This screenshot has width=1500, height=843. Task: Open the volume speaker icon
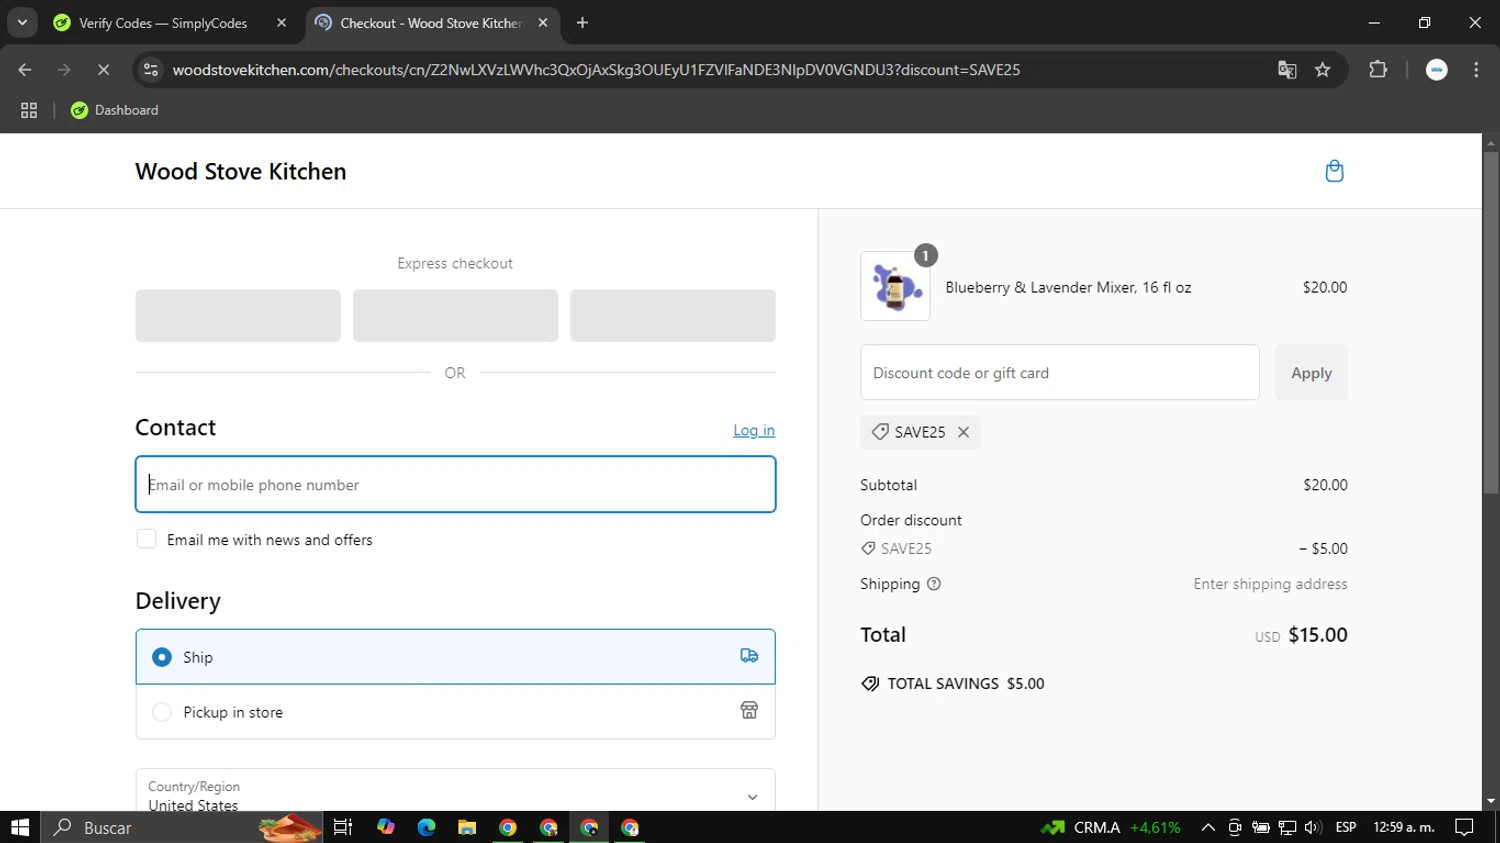(x=1313, y=827)
